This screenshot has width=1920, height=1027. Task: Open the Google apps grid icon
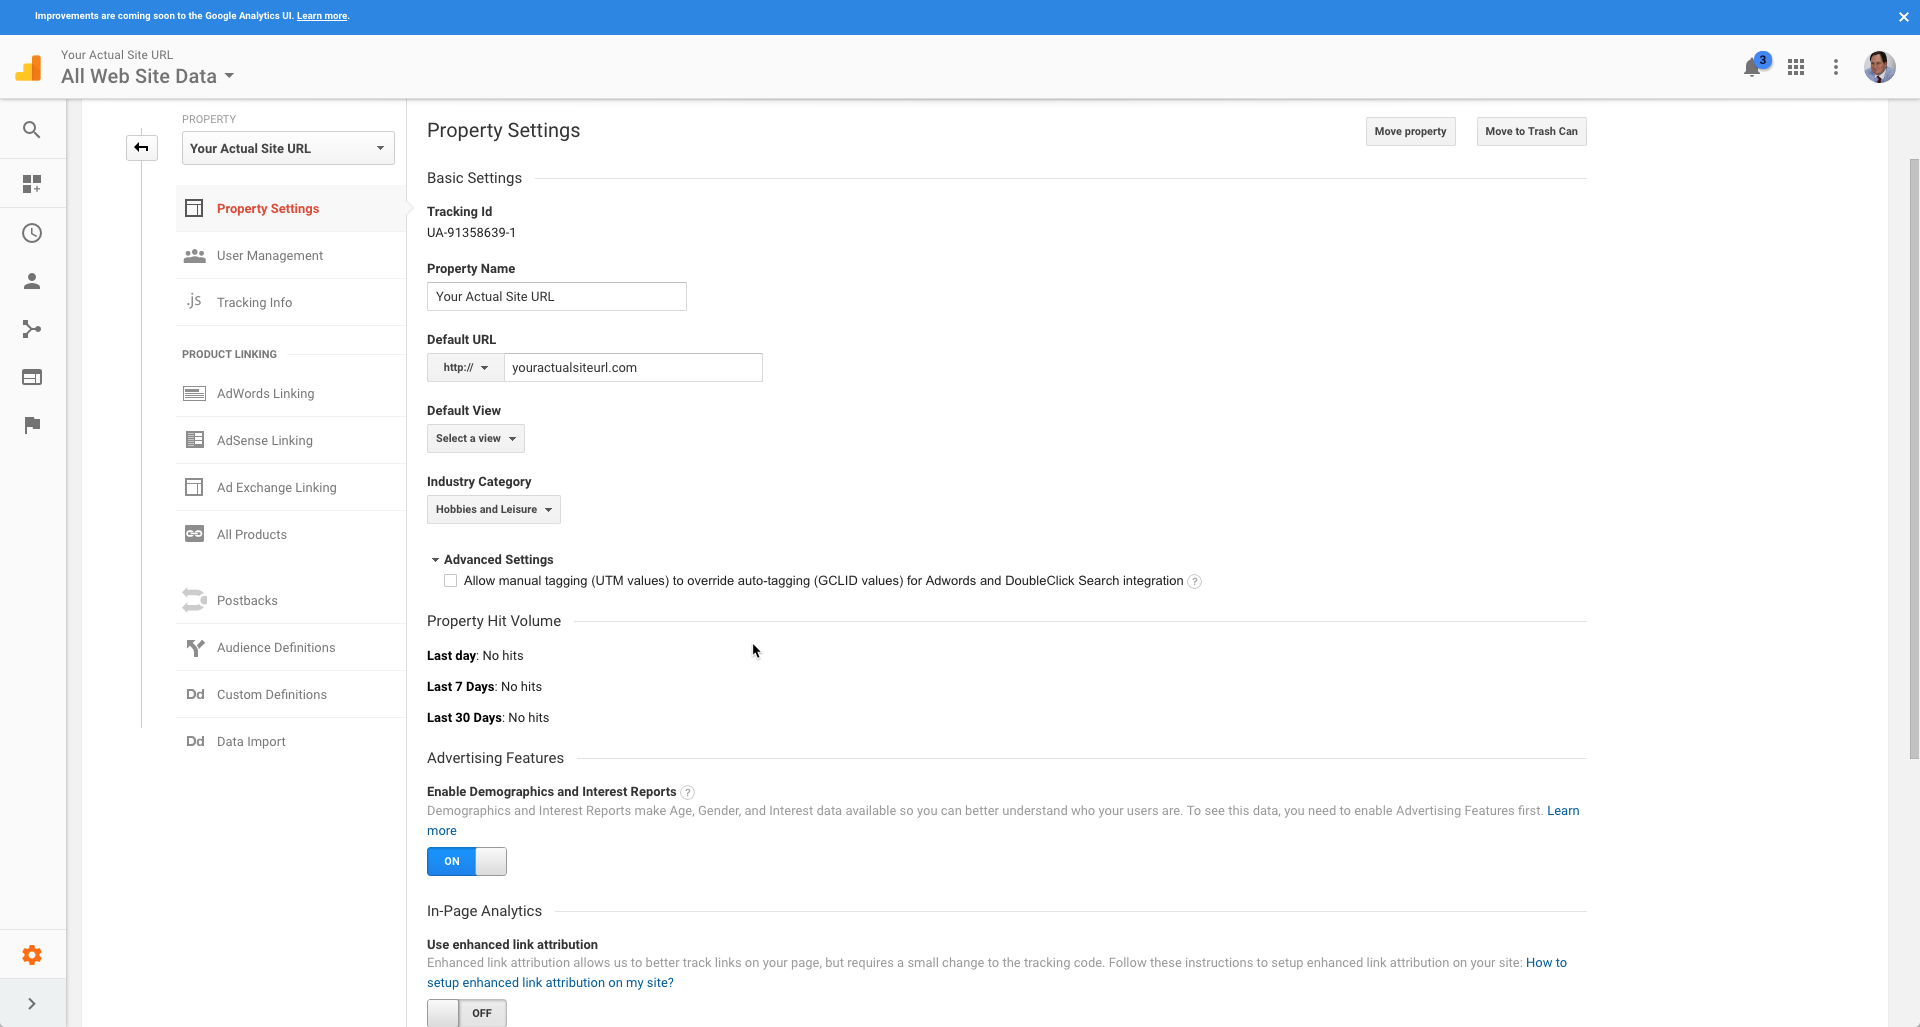click(1796, 67)
